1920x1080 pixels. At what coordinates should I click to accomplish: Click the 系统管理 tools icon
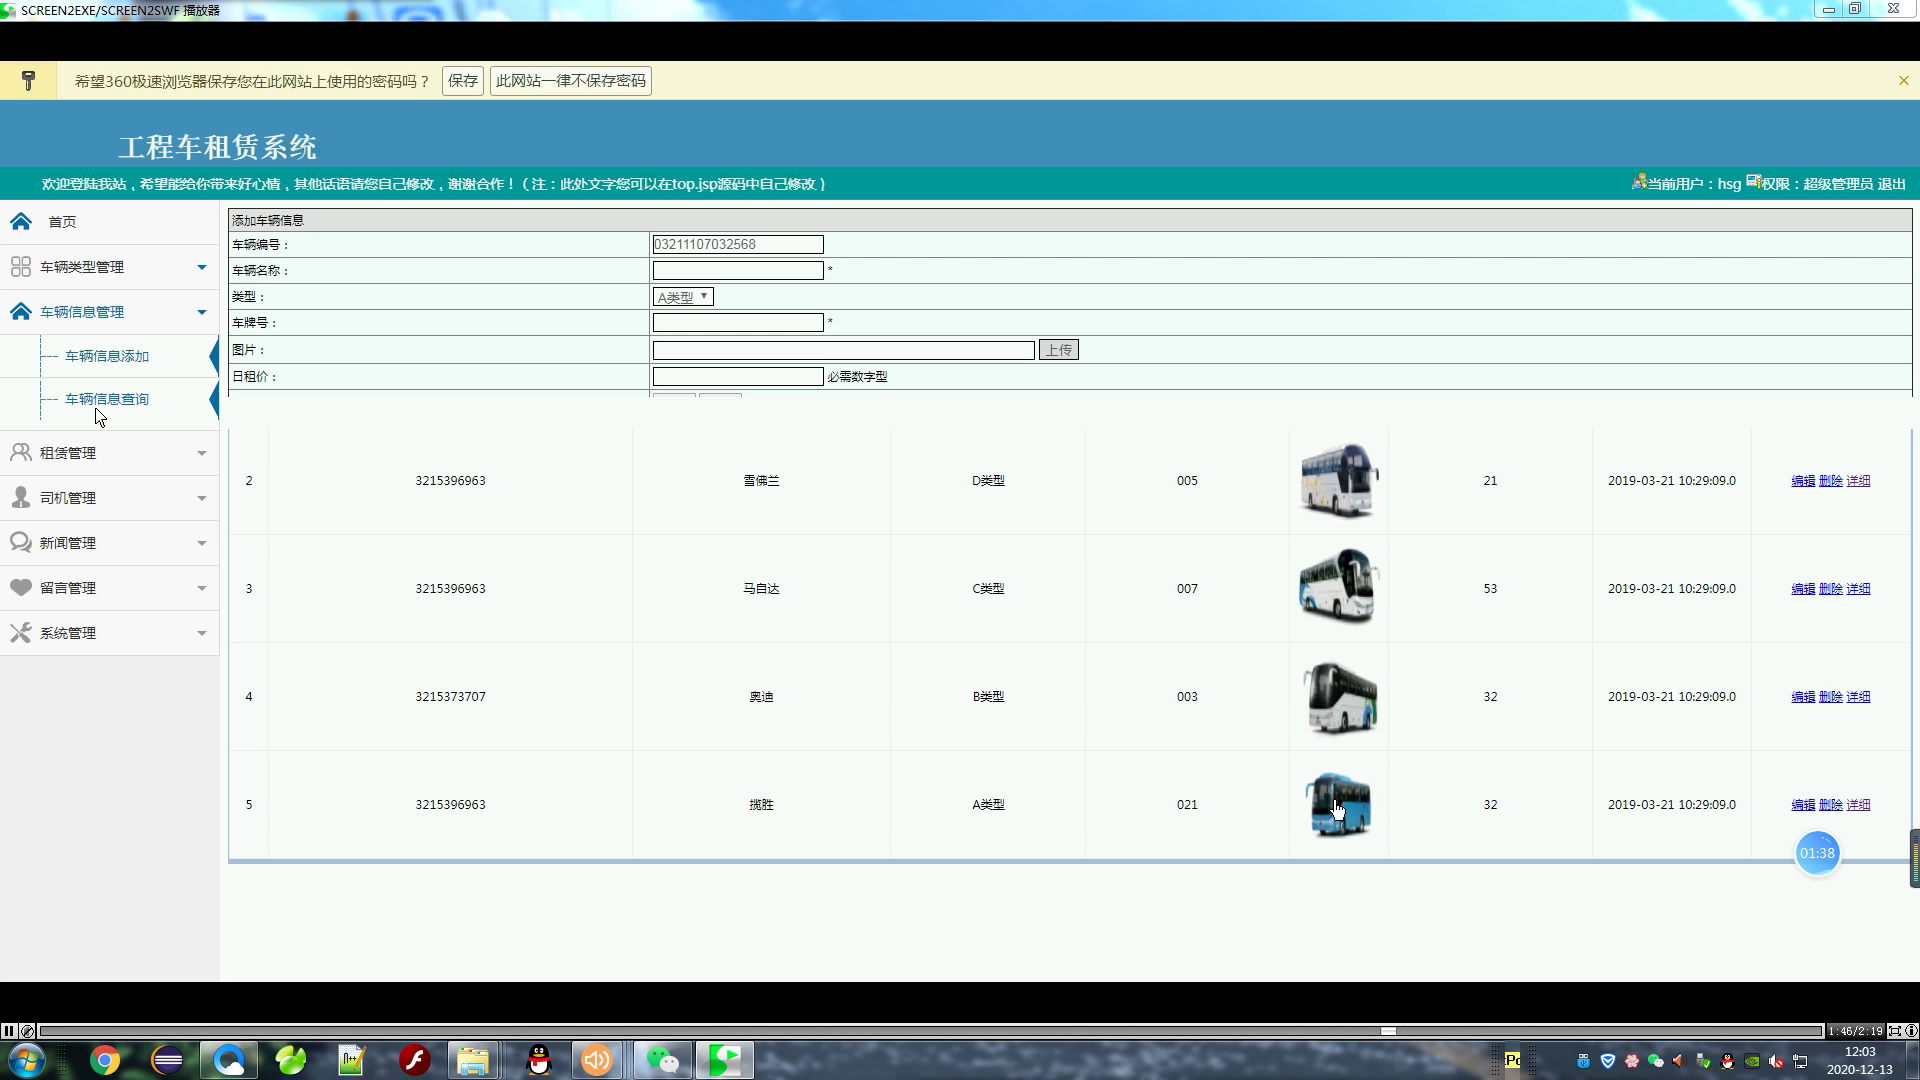21,632
